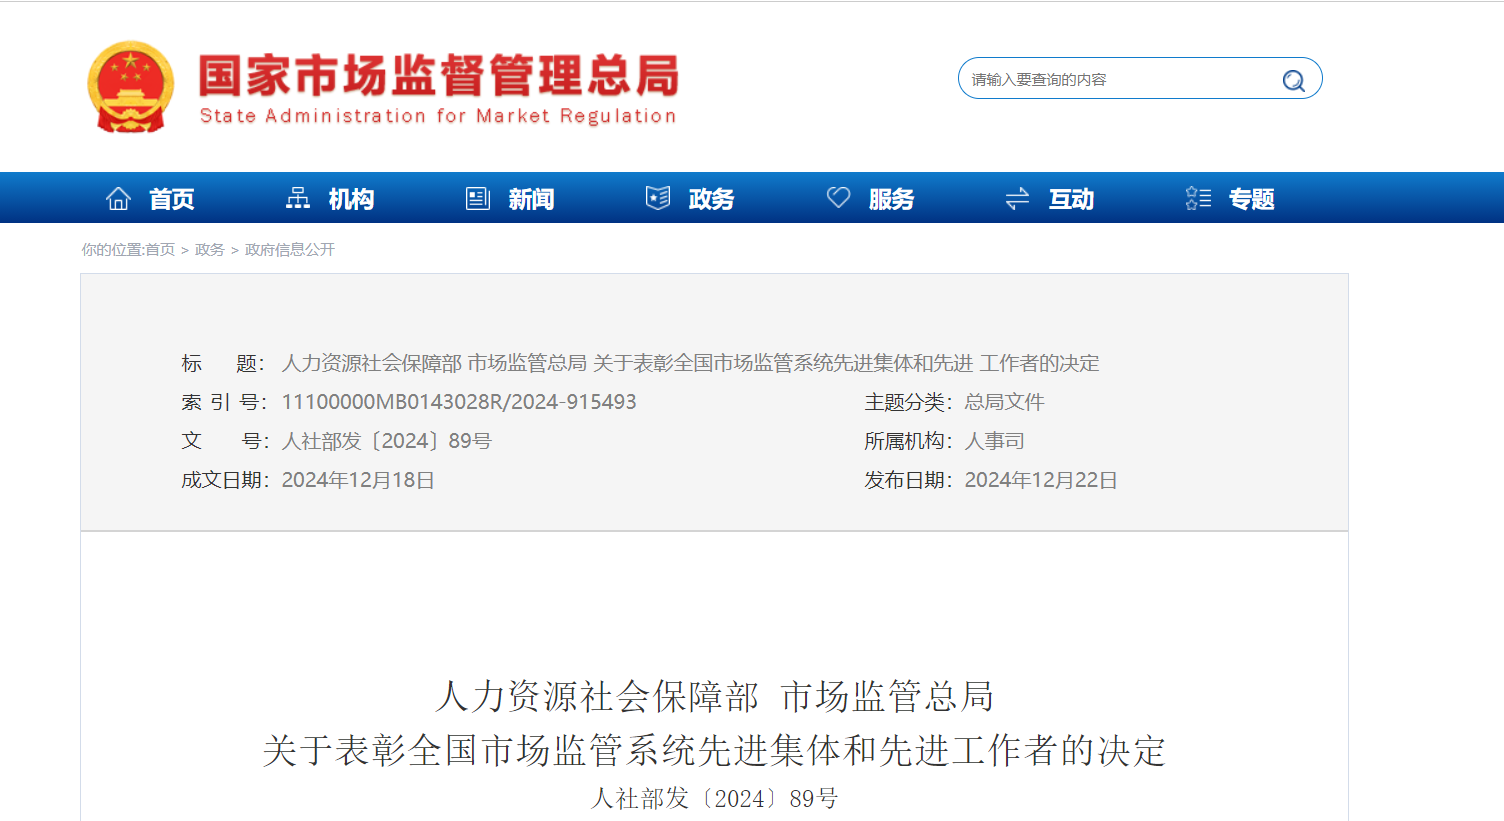Screen dimensions: 1504x821
Task: Click the 主题分类 value 总局文件
Action: (1004, 402)
